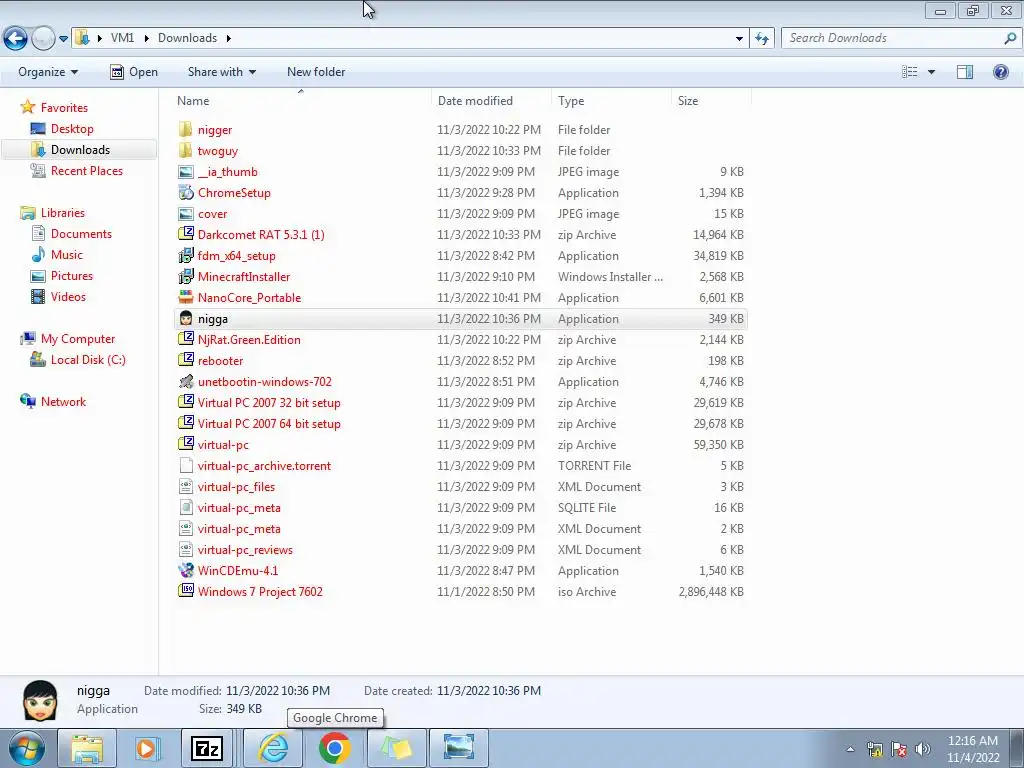Open the more view options arrow
The width and height of the screenshot is (1024, 768).
pos(931,72)
